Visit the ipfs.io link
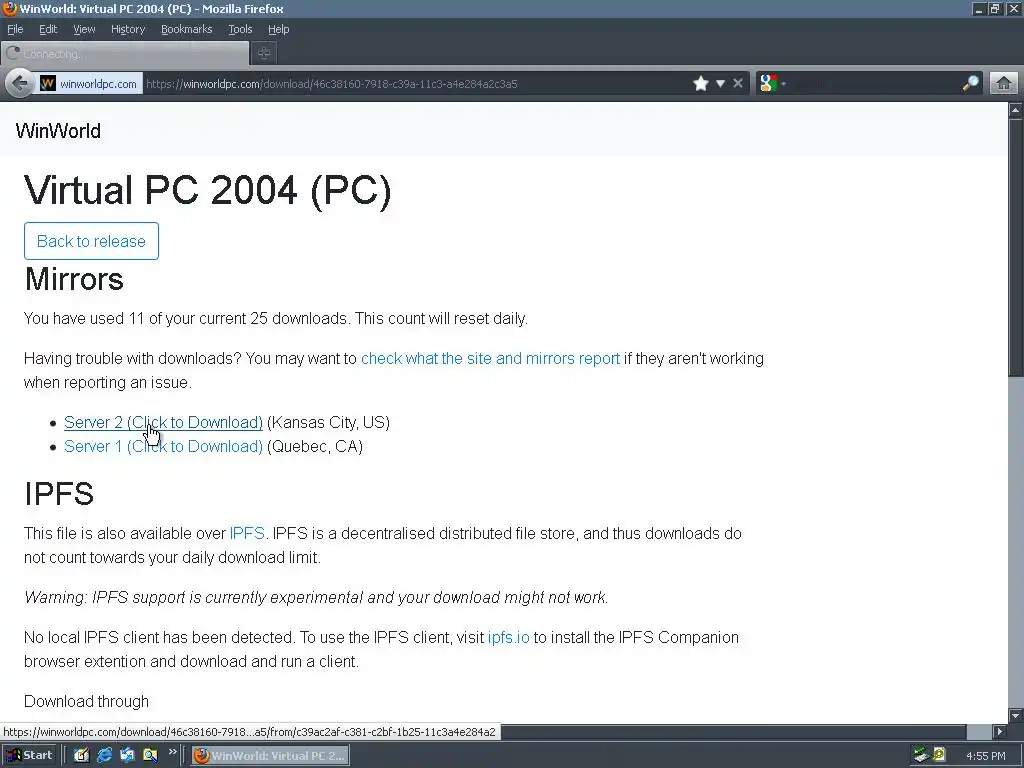The height and width of the screenshot is (768, 1024). point(509,637)
